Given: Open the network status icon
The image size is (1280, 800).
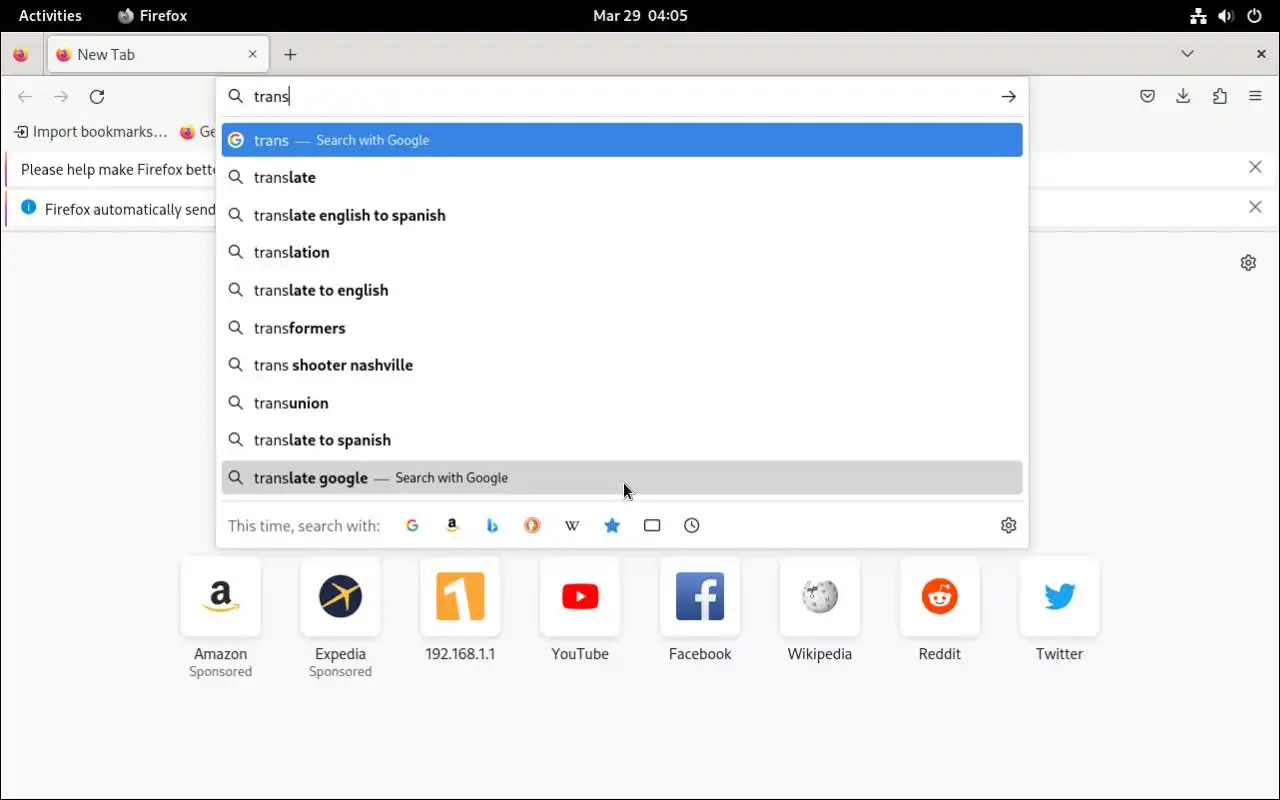Looking at the screenshot, I should [x=1198, y=15].
